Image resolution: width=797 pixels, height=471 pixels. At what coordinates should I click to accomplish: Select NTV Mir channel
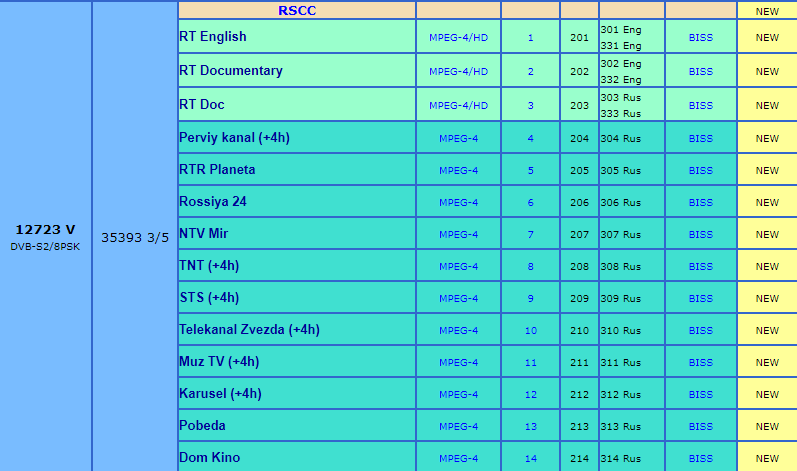(204, 234)
